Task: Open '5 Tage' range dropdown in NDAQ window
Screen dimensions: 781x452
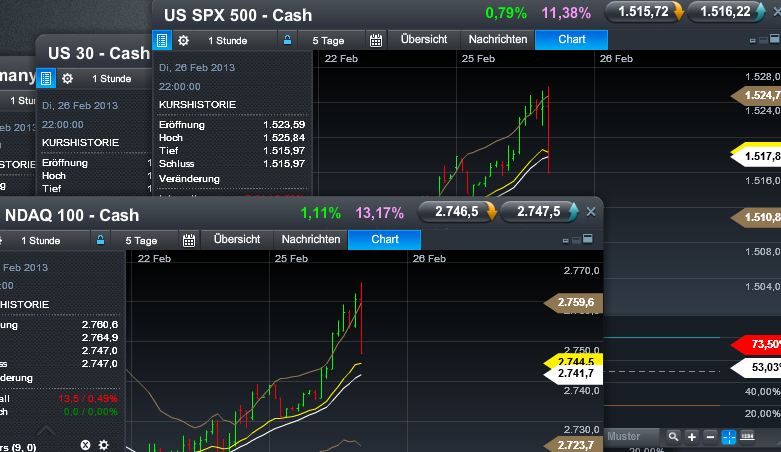Action: (141, 241)
